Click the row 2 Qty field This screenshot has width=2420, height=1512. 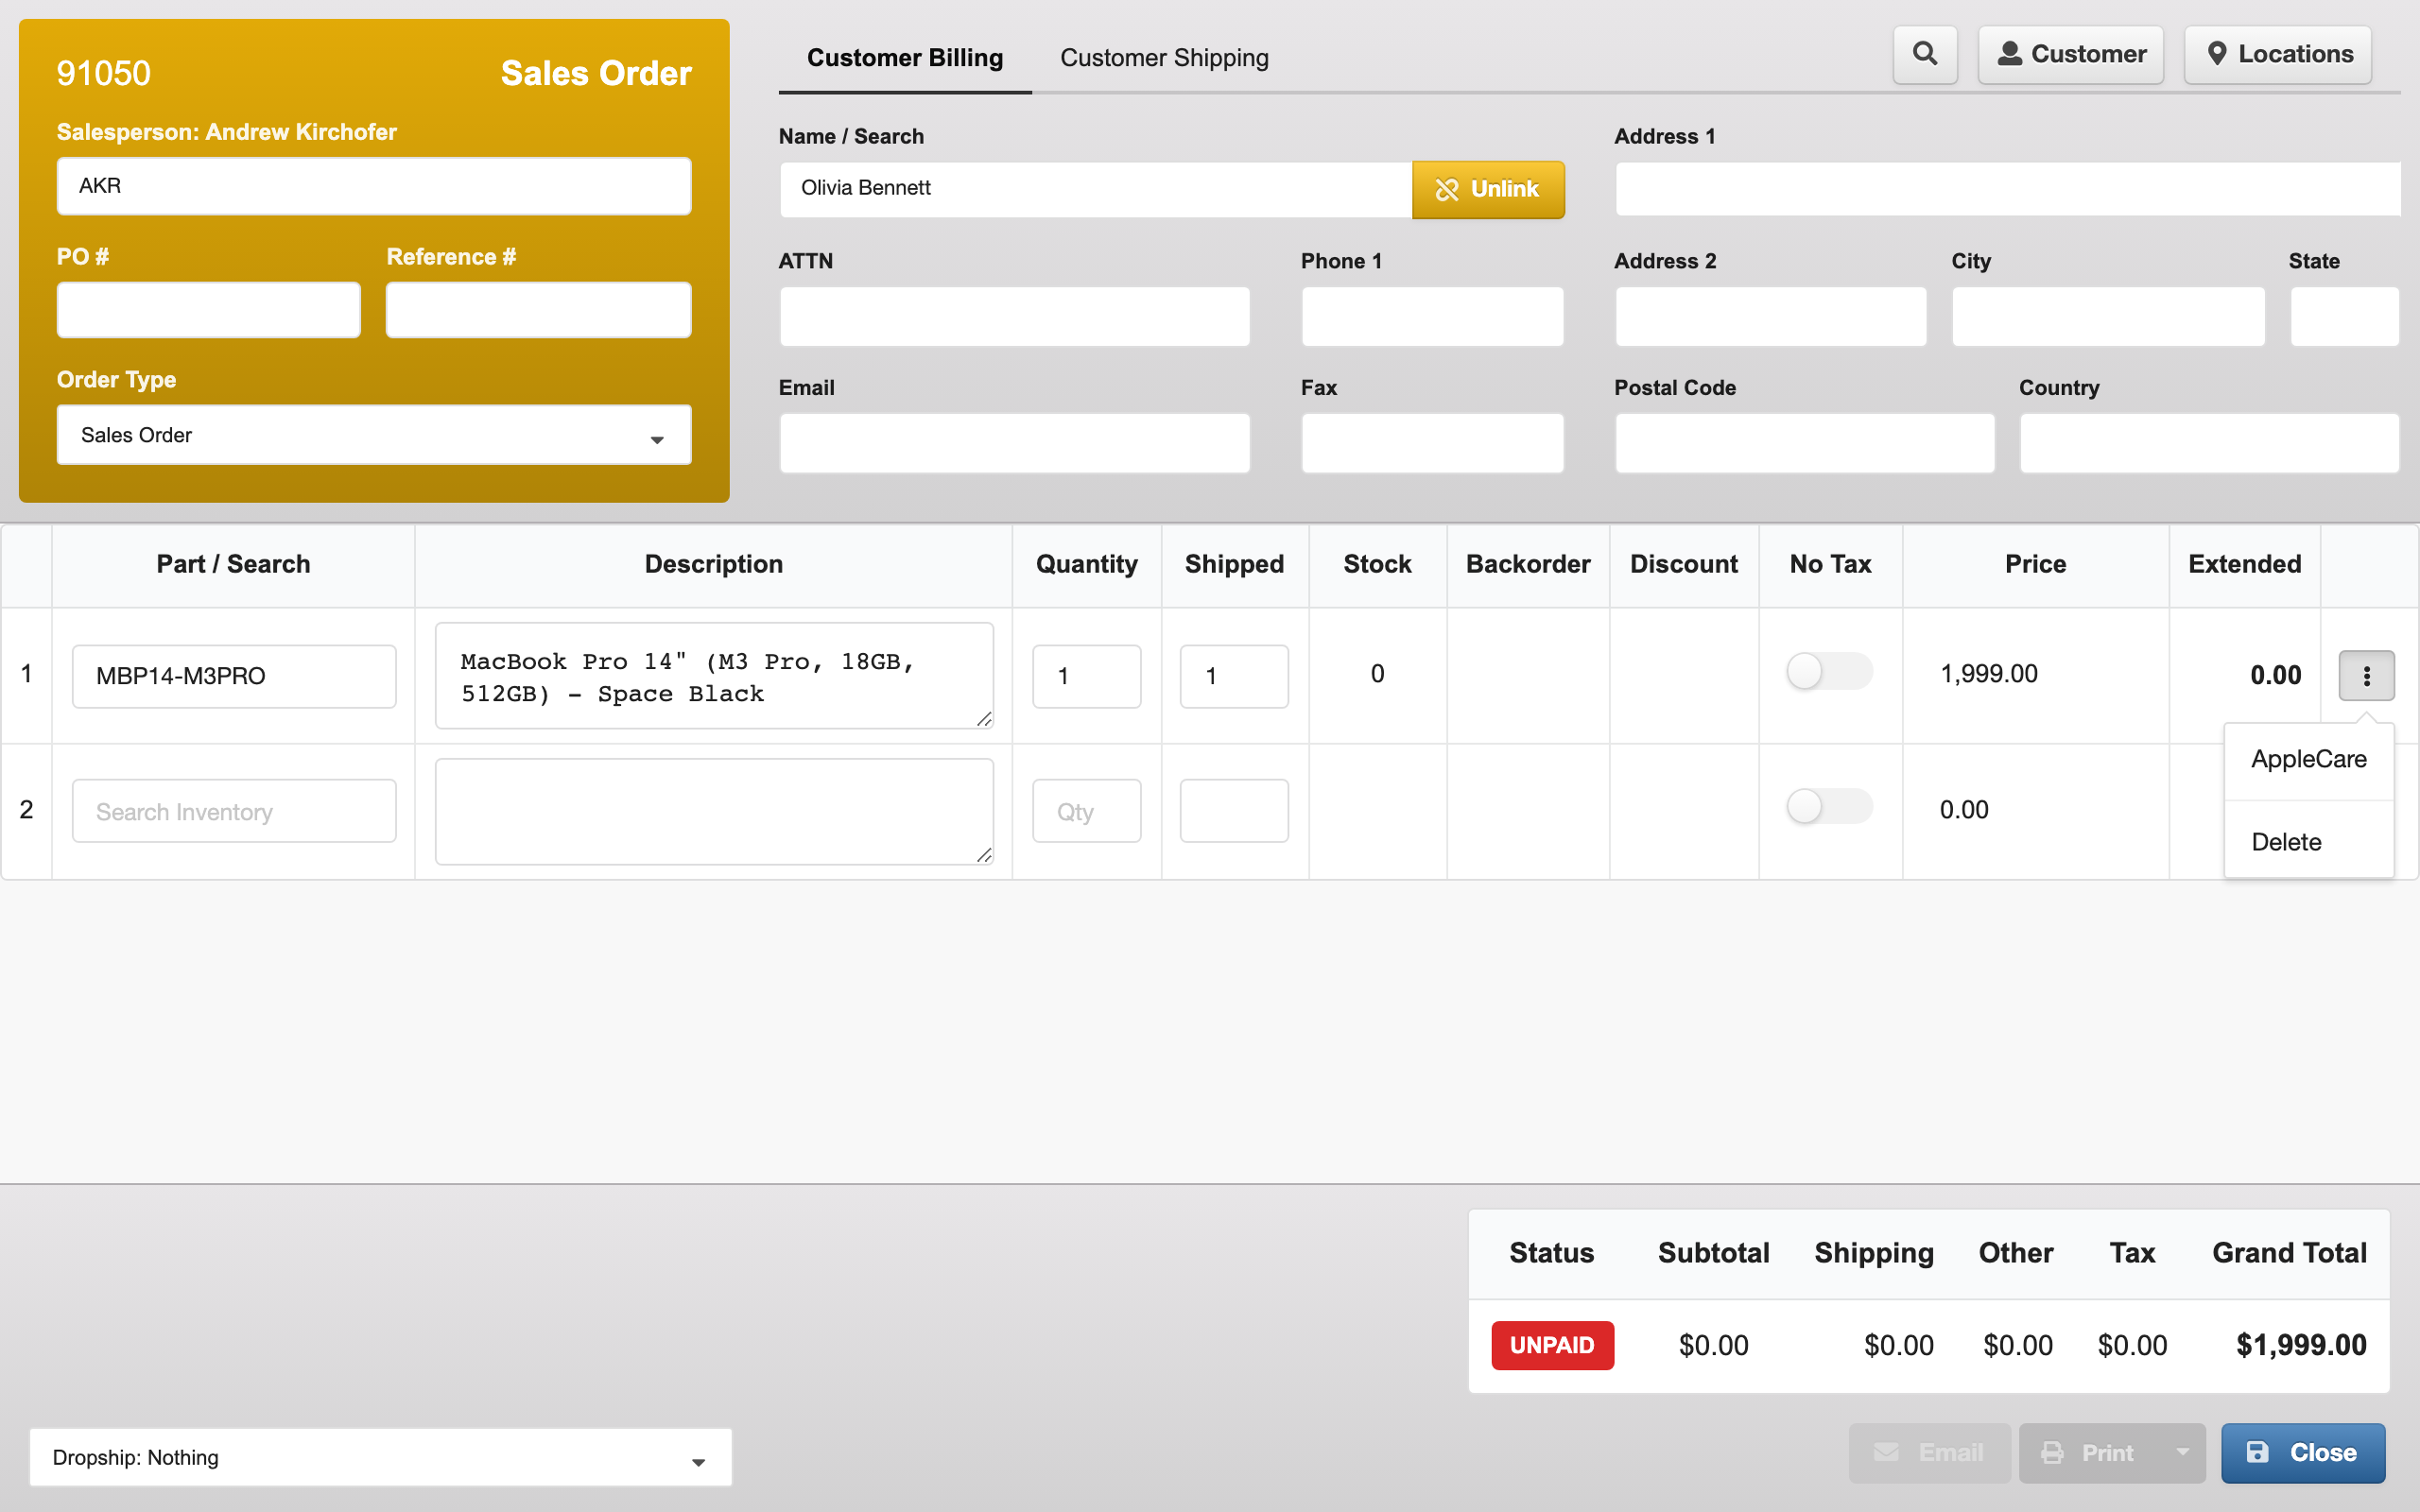pyautogui.click(x=1086, y=811)
